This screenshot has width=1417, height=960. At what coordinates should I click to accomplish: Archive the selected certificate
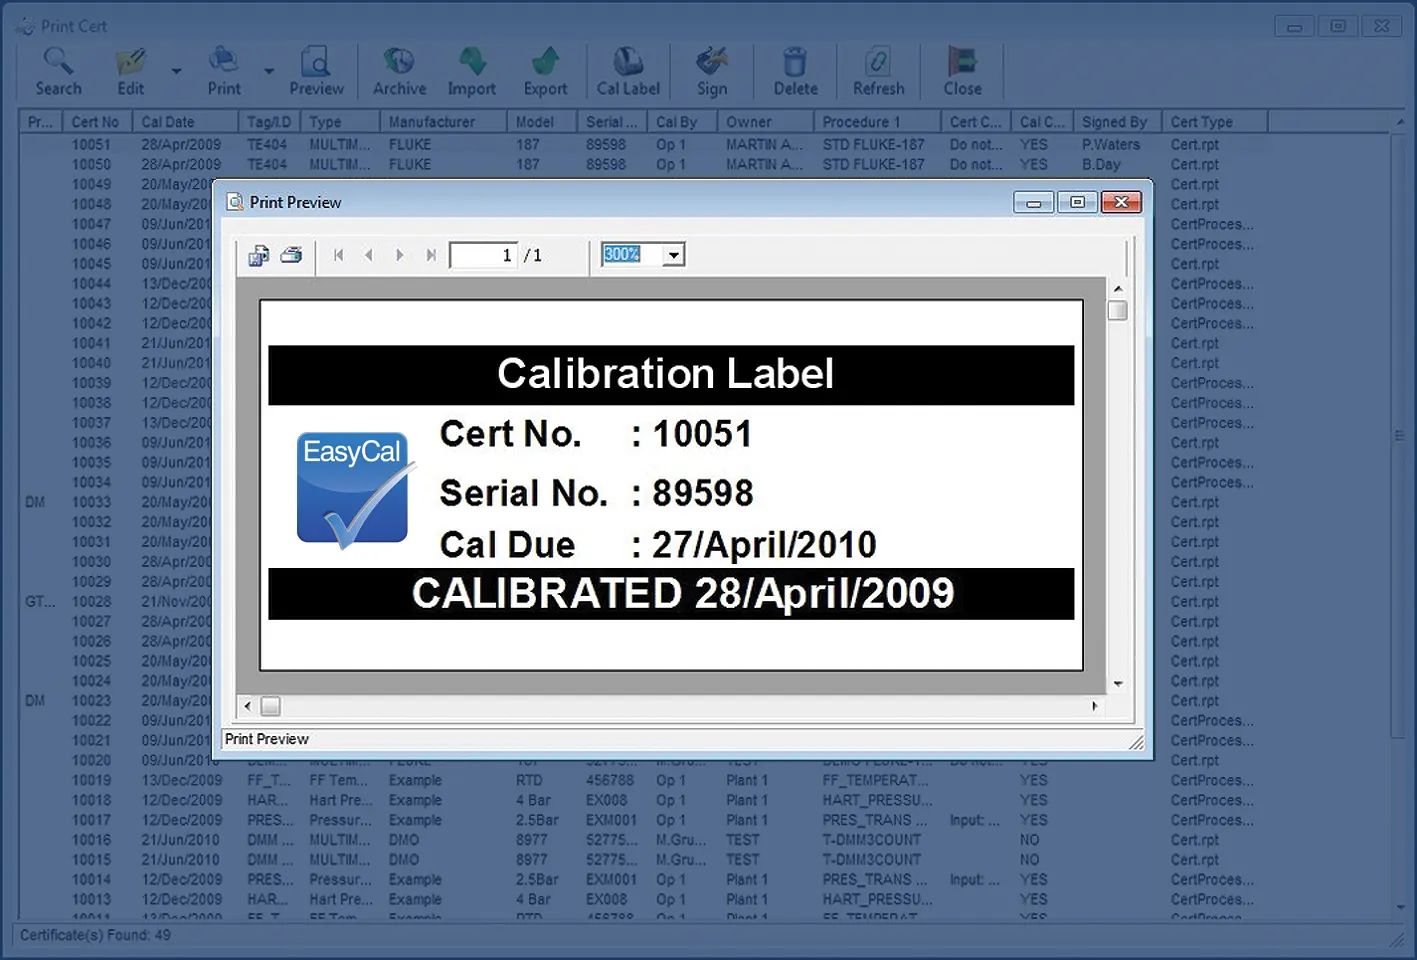[x=399, y=70]
